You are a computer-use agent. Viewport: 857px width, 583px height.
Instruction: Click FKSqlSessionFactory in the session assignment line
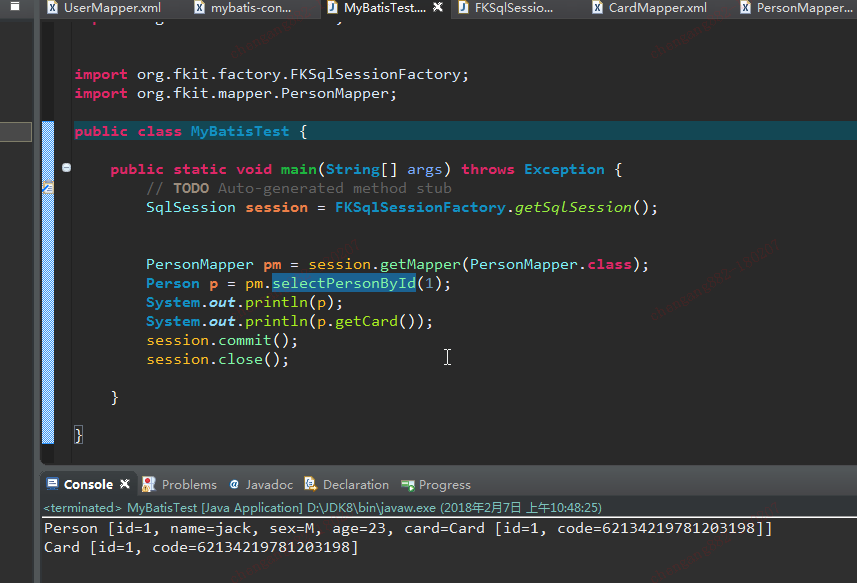[420, 207]
